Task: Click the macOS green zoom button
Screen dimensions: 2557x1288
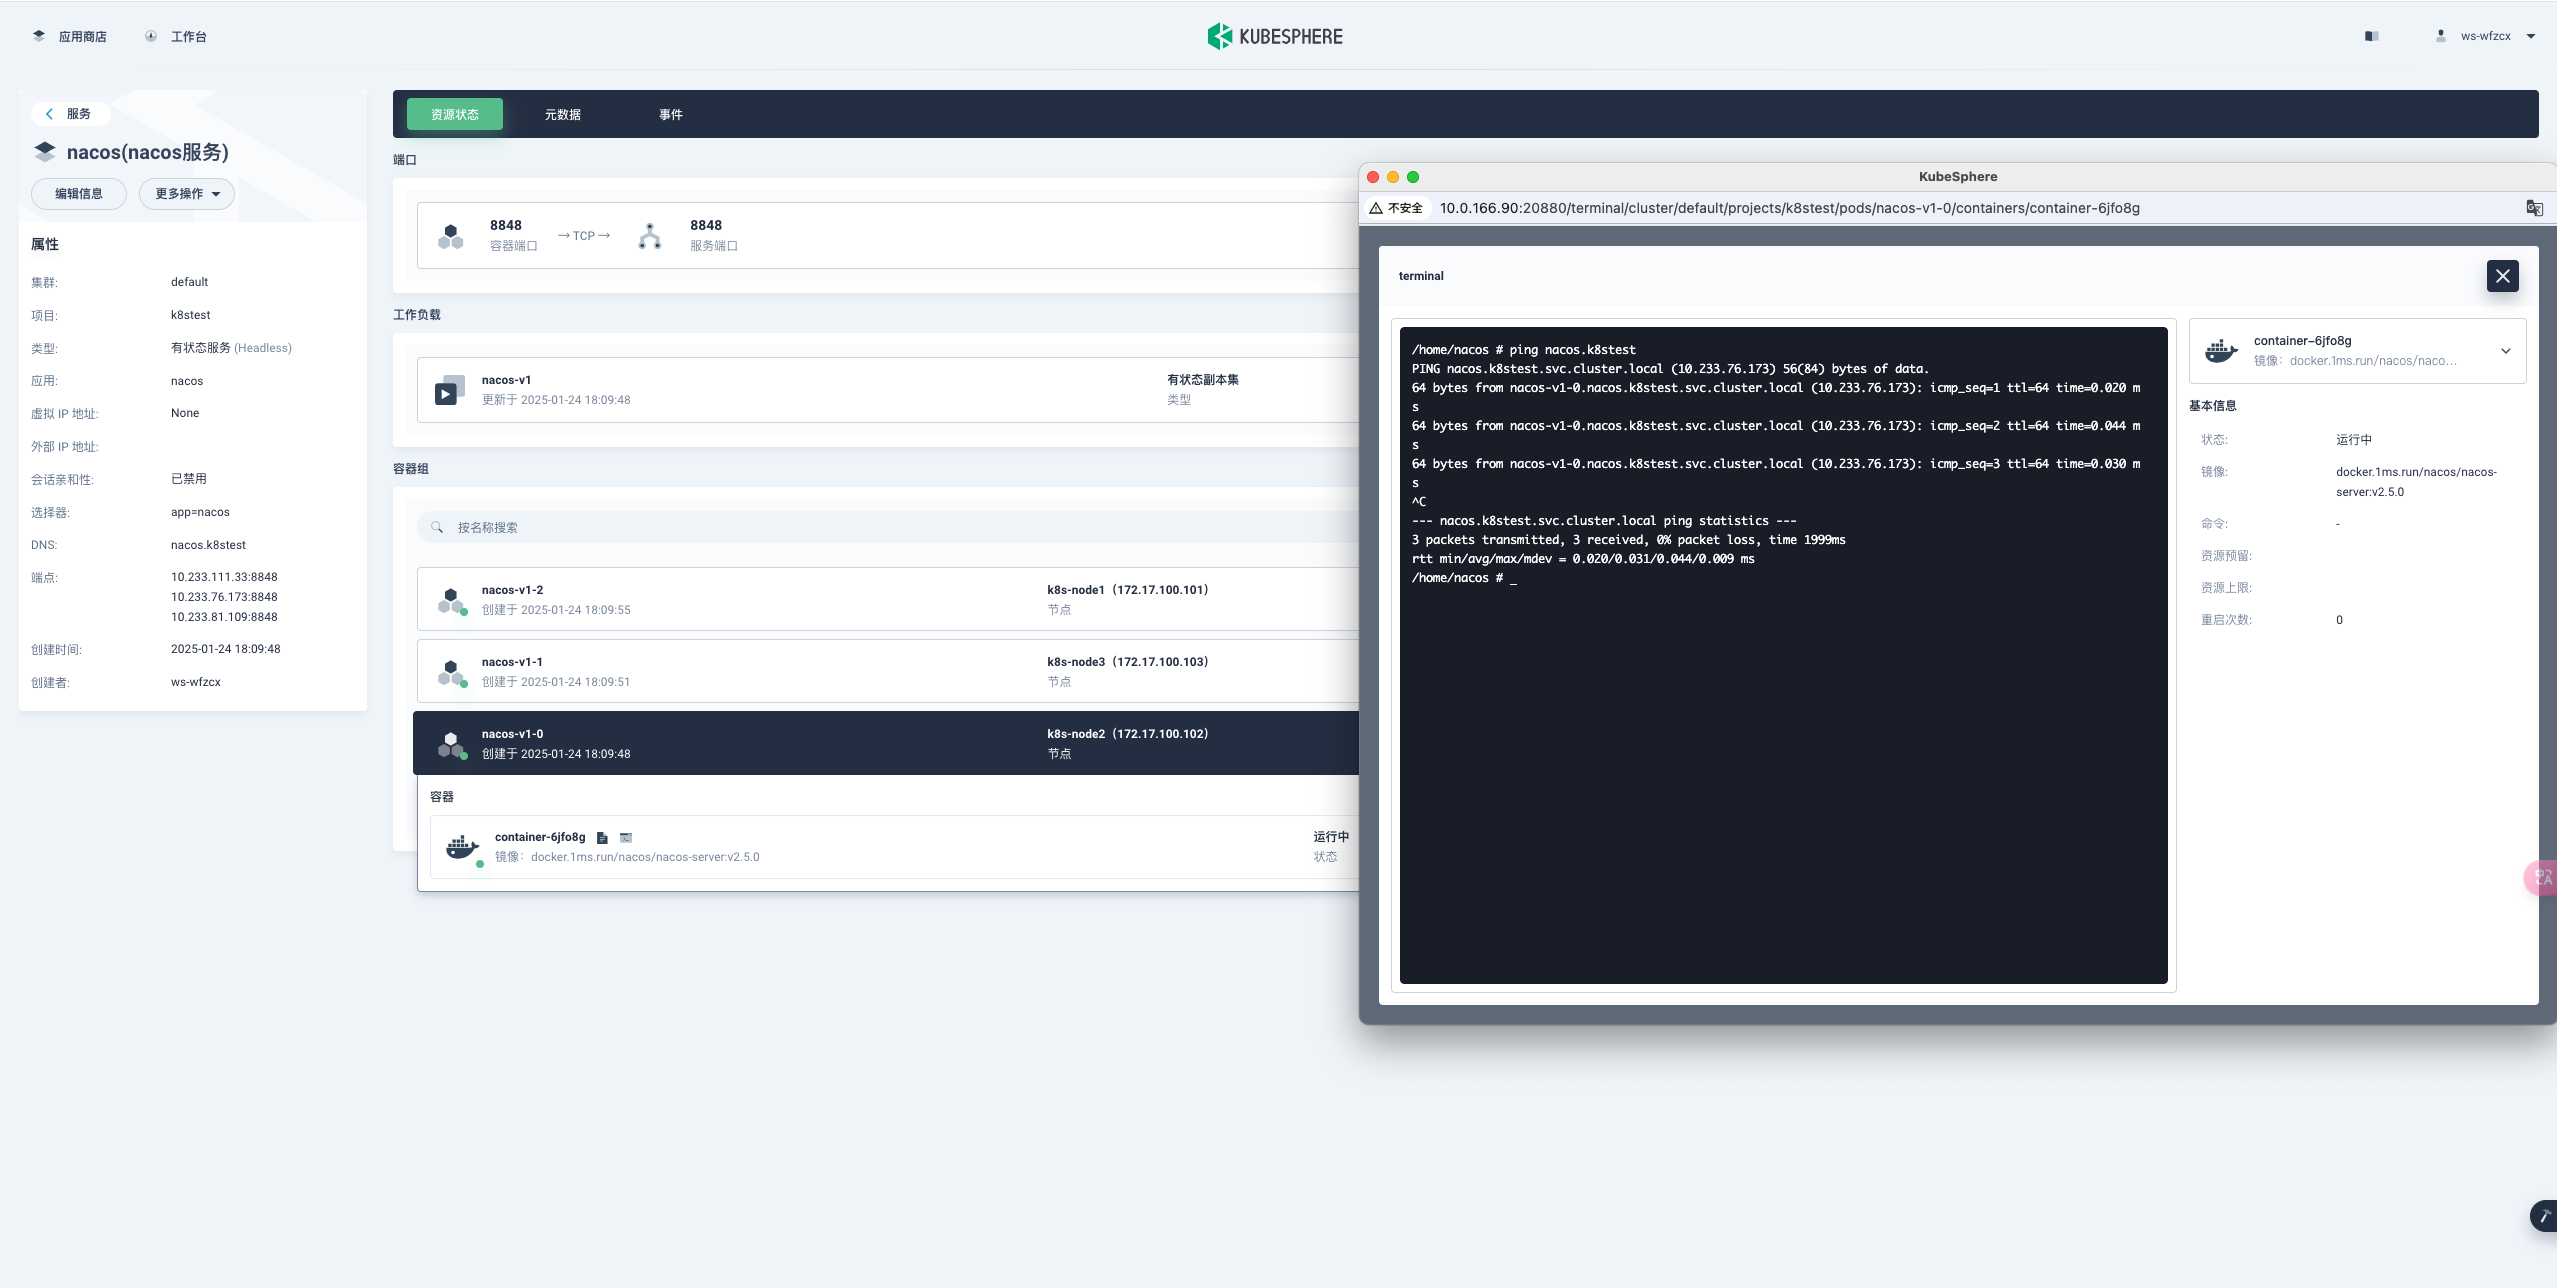Action: [1413, 177]
